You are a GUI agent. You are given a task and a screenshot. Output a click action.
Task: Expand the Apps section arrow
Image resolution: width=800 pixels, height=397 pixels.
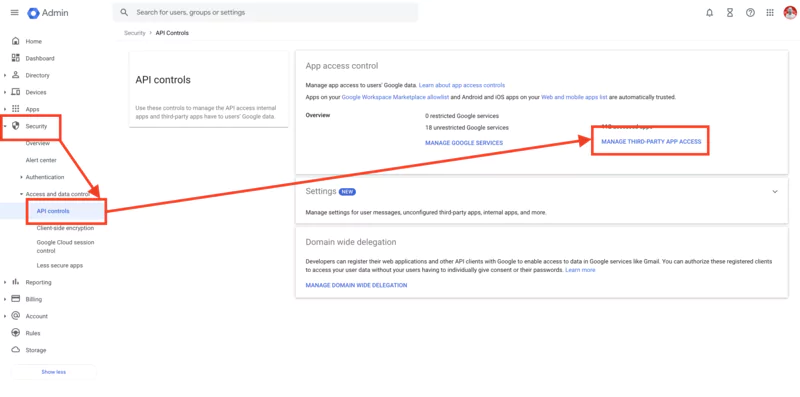click(5, 109)
